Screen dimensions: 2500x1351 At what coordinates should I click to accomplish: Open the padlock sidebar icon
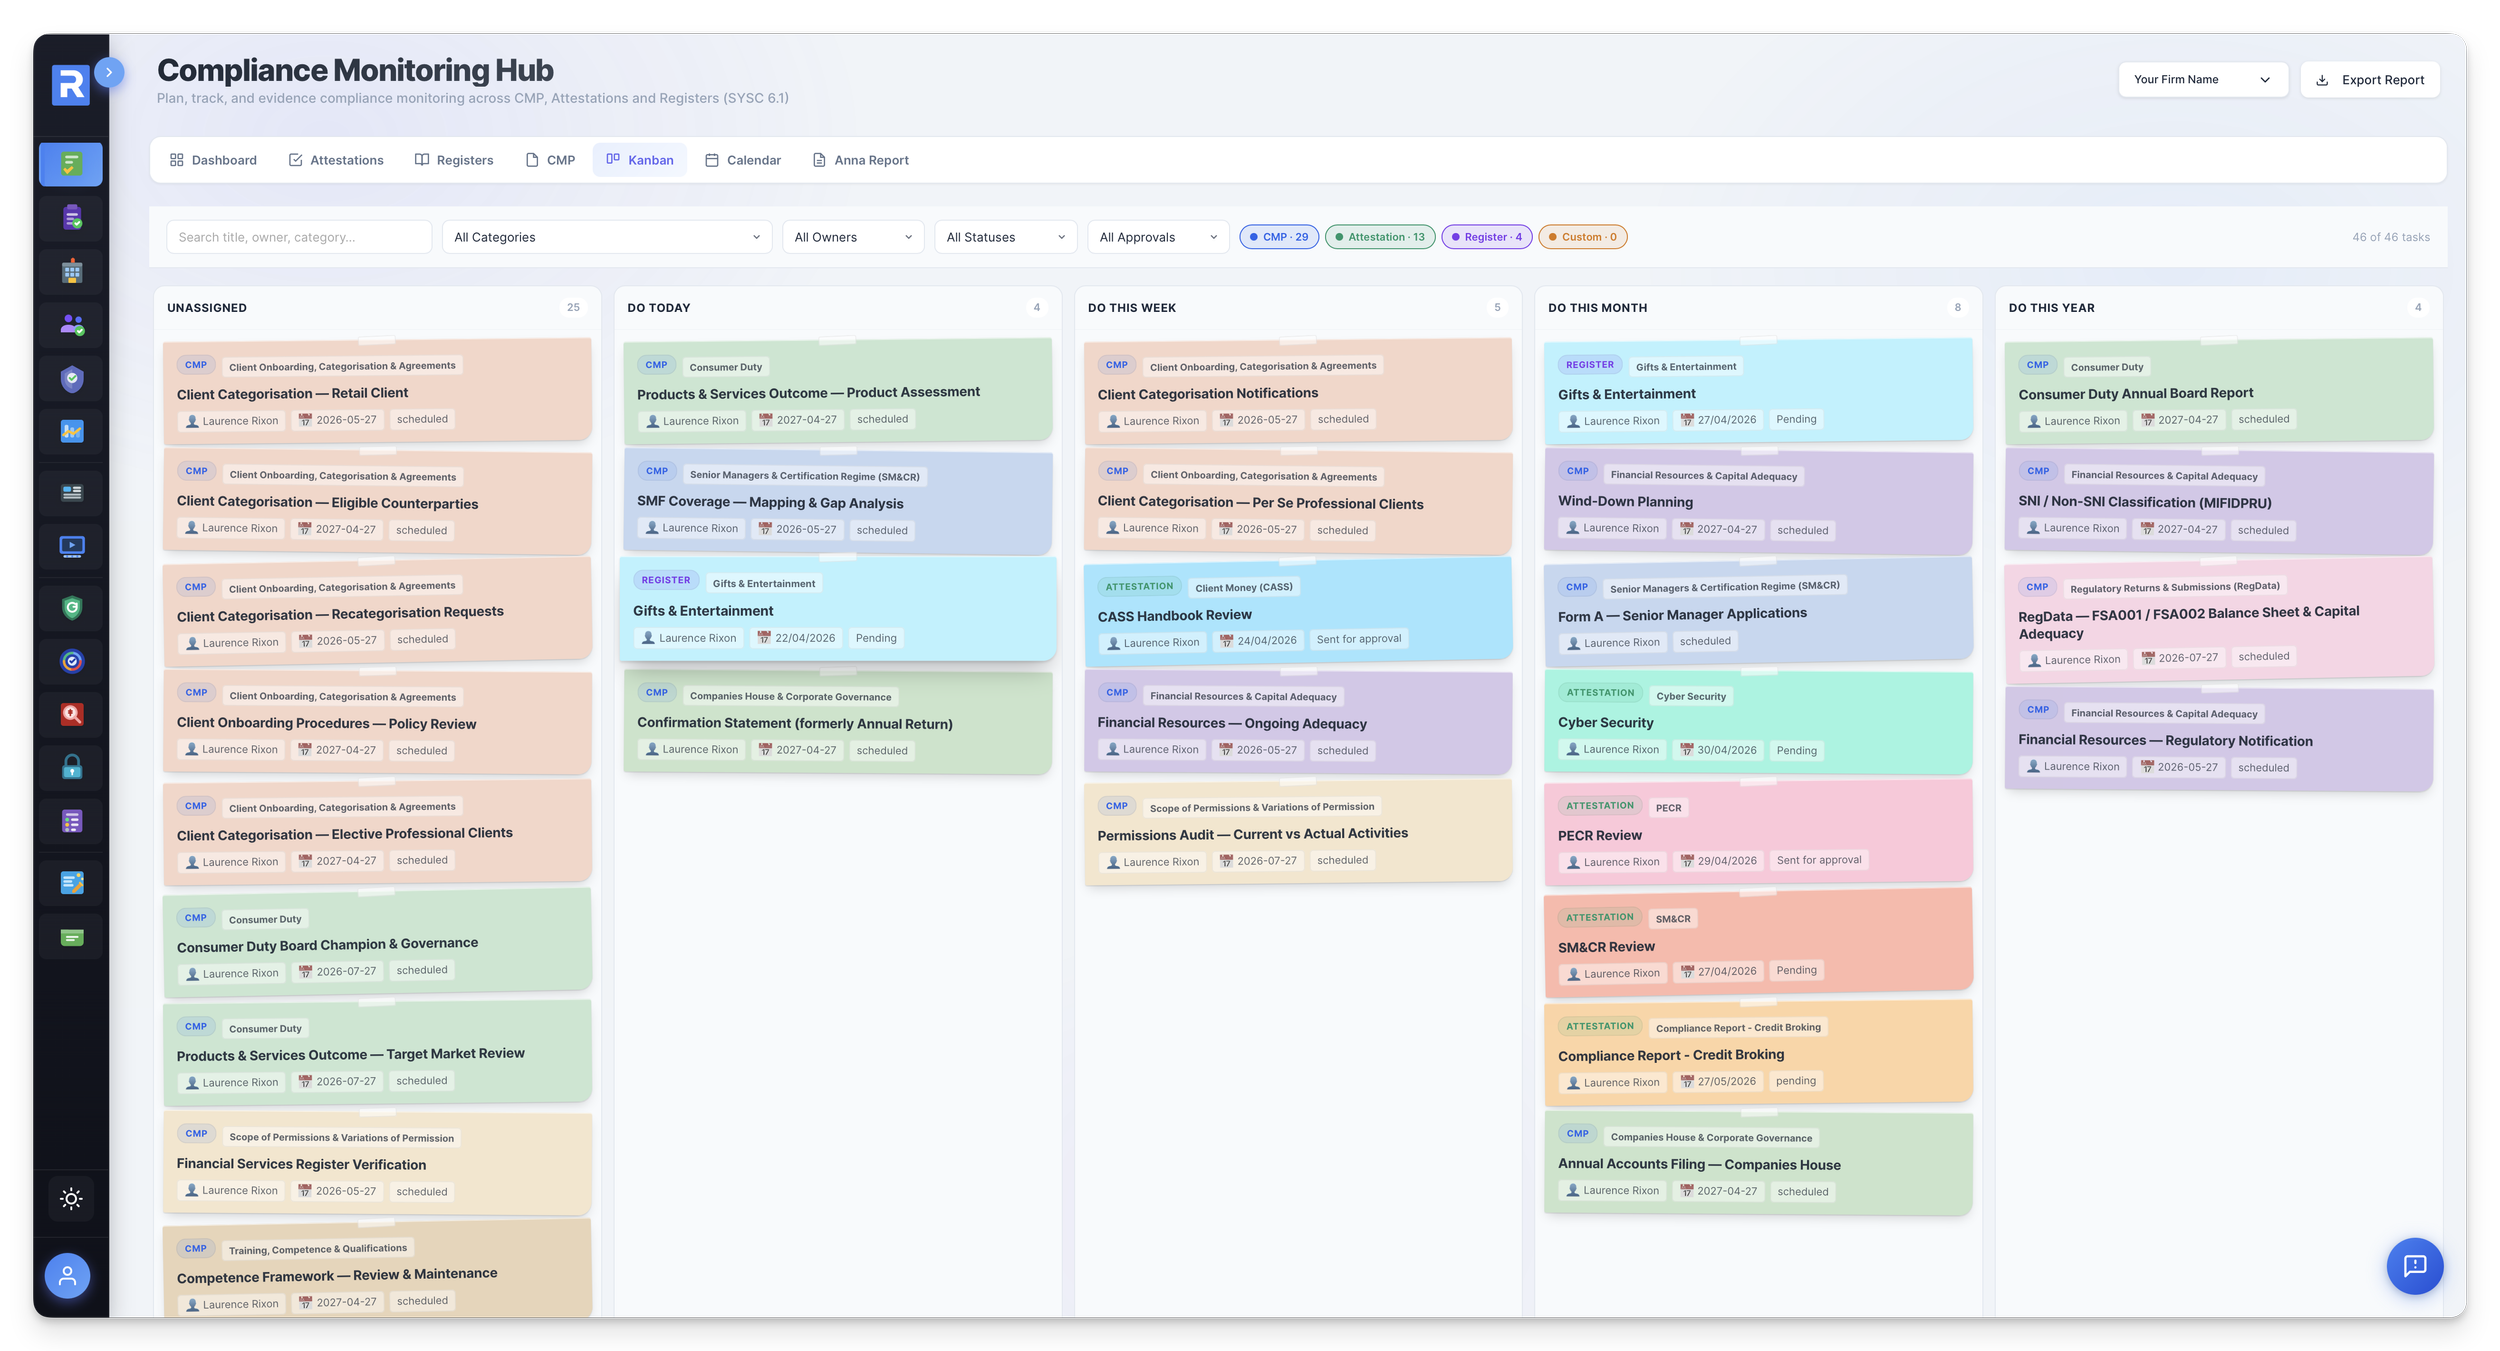point(71,768)
